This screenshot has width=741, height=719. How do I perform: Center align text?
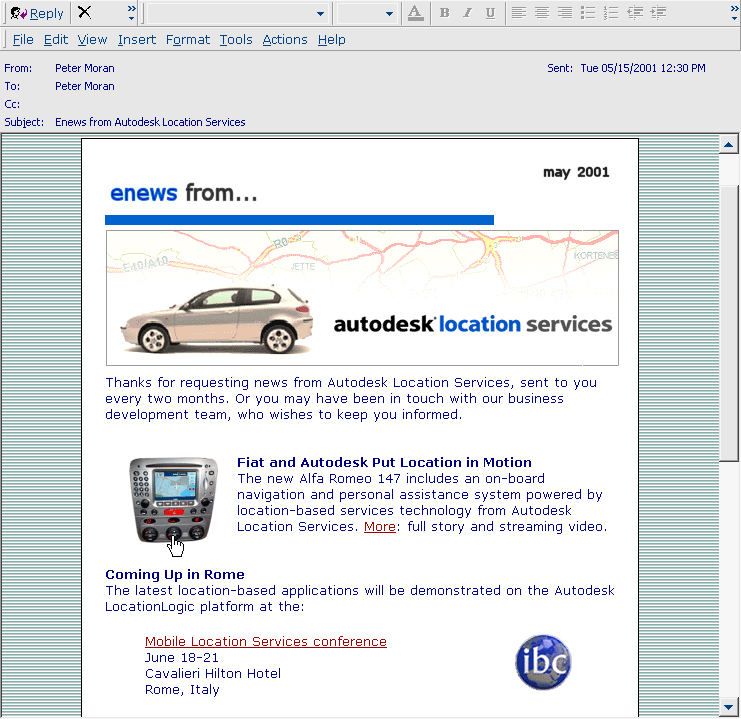(x=542, y=13)
